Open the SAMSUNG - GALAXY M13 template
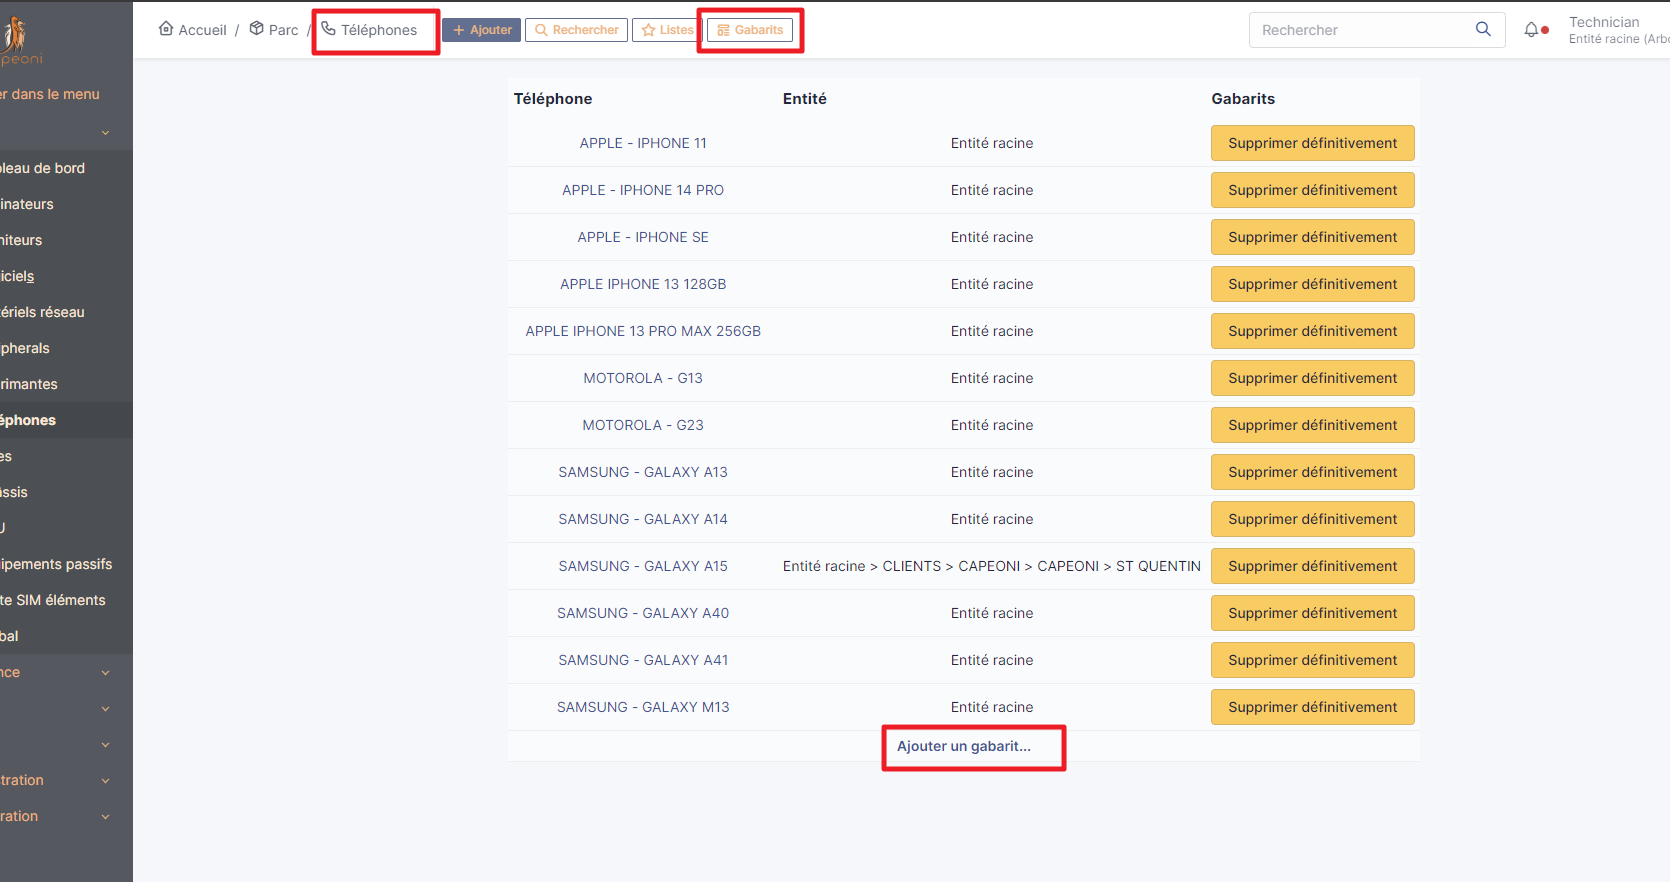This screenshot has height=882, width=1670. coord(643,707)
